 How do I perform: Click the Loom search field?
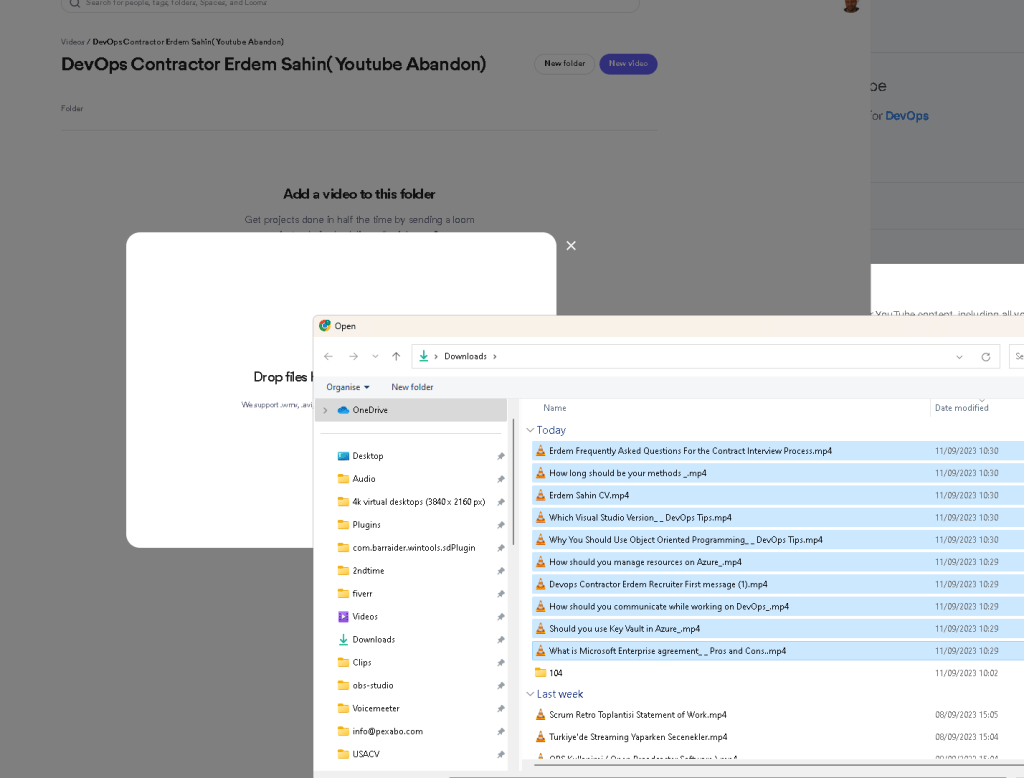[x=350, y=4]
